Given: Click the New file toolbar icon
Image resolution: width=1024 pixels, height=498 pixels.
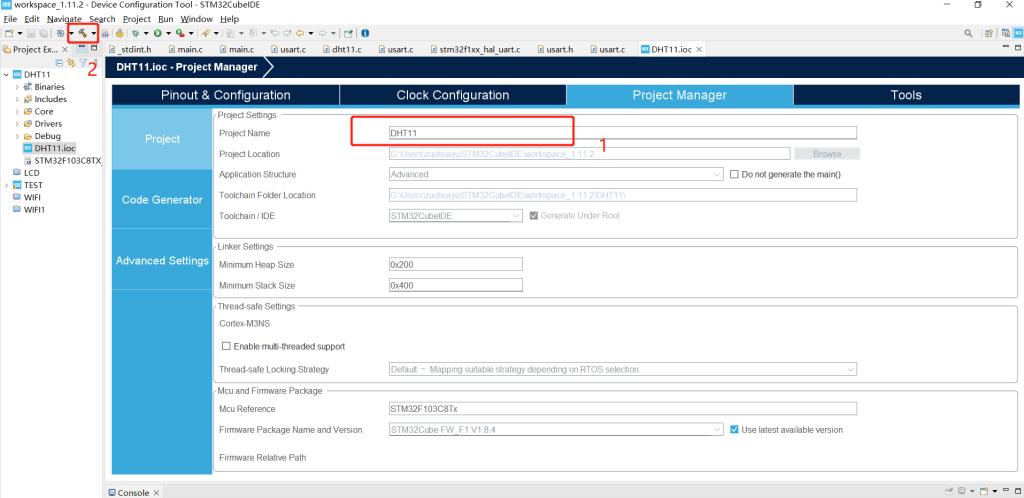Looking at the screenshot, I should (x=9, y=33).
